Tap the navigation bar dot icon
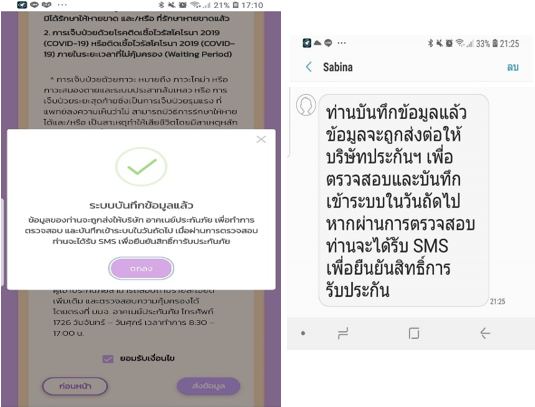 tap(303, 333)
